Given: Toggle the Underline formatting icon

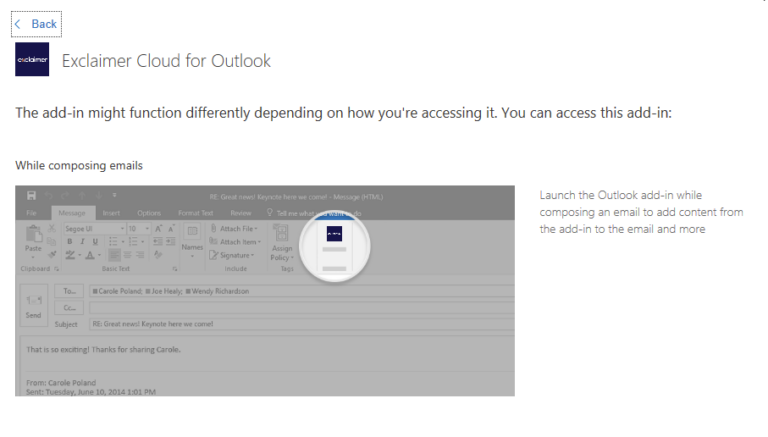Looking at the screenshot, I should [x=96, y=242].
